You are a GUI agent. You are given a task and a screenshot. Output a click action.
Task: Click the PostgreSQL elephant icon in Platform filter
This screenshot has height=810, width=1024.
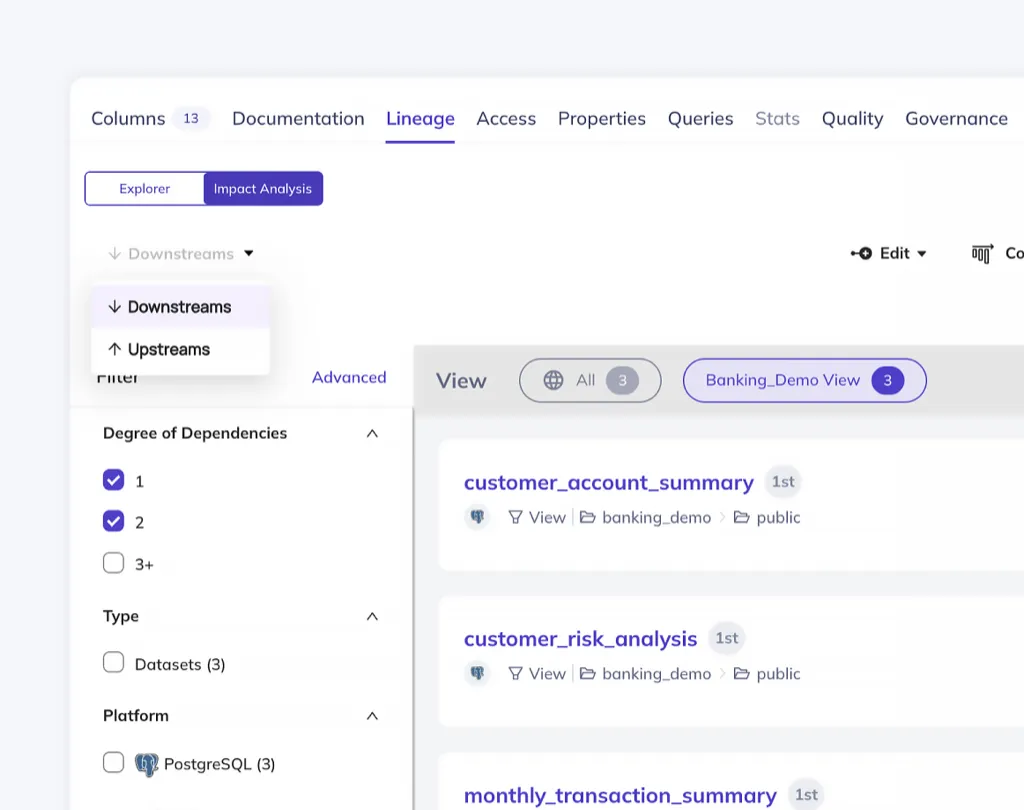click(x=146, y=764)
